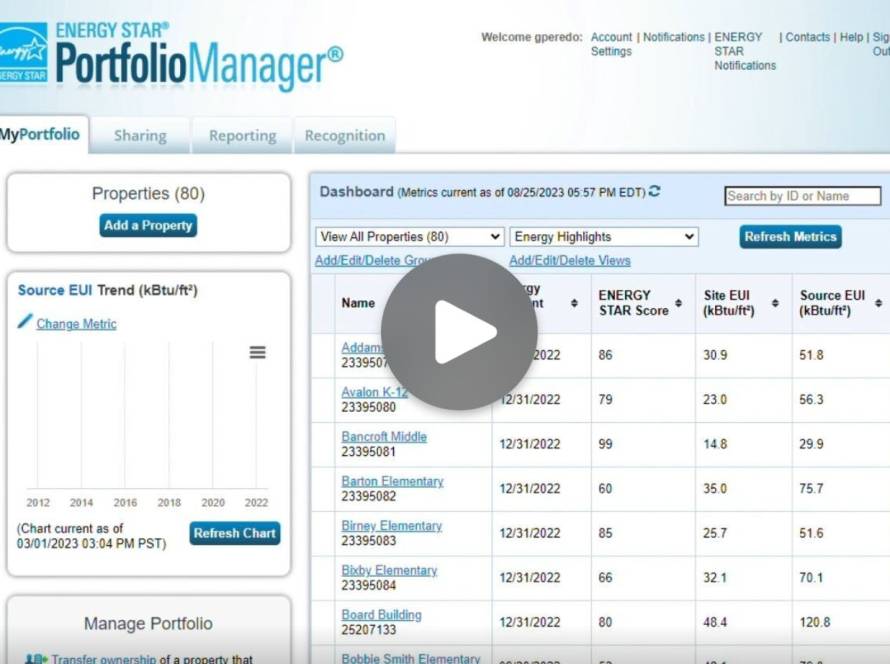Viewport: 890px width, 664px height.
Task: Click the Refresh Metrics button
Action: click(790, 237)
